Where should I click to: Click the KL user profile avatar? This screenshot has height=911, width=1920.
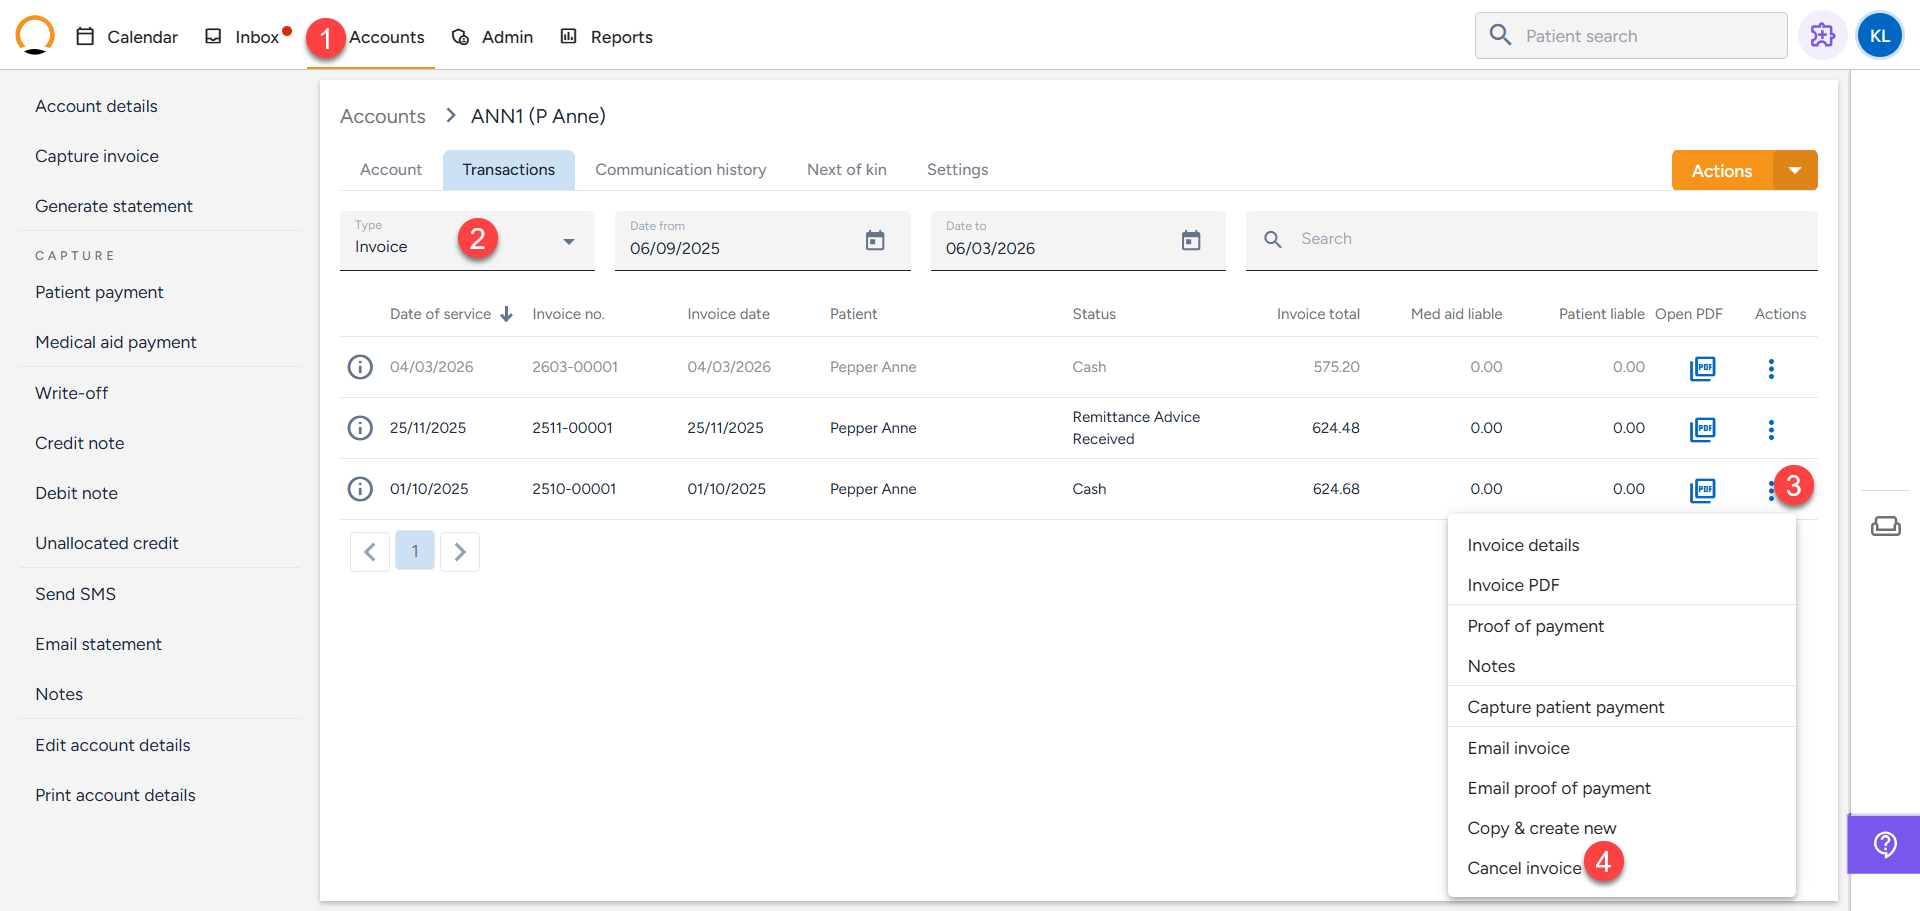point(1879,36)
